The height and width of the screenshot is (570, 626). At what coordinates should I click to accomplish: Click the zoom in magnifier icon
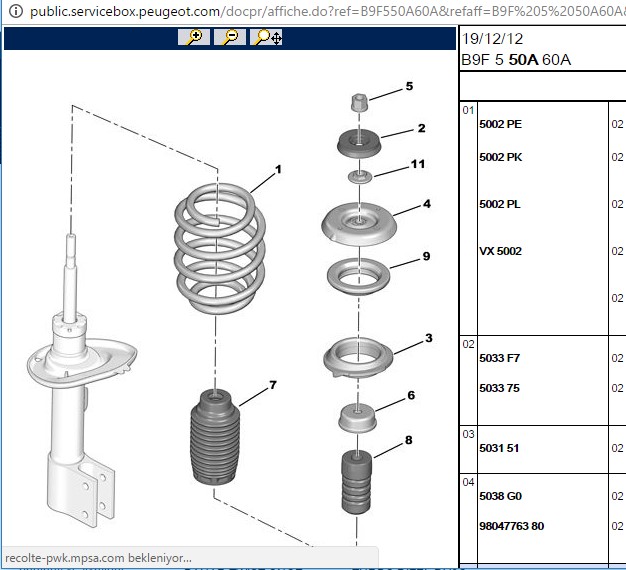point(194,37)
